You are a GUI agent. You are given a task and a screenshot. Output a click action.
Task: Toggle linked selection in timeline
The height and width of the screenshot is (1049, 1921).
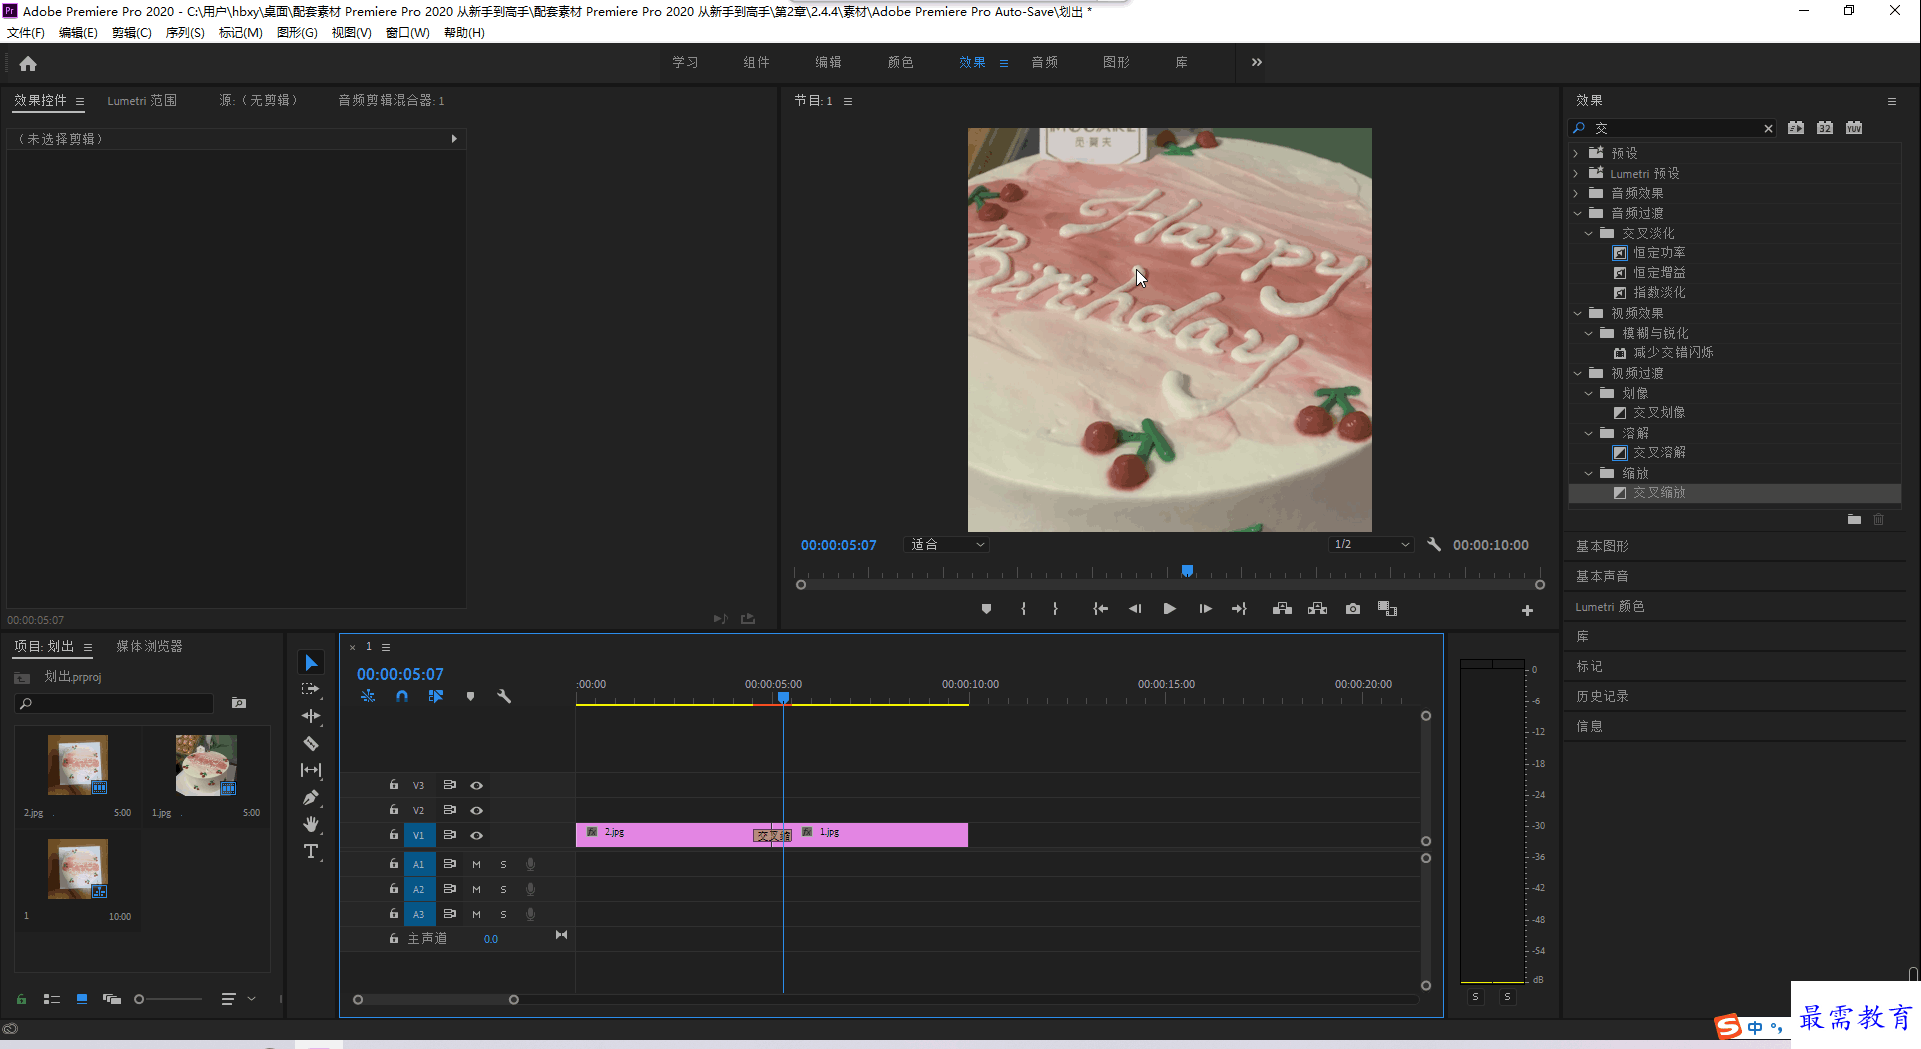(436, 696)
